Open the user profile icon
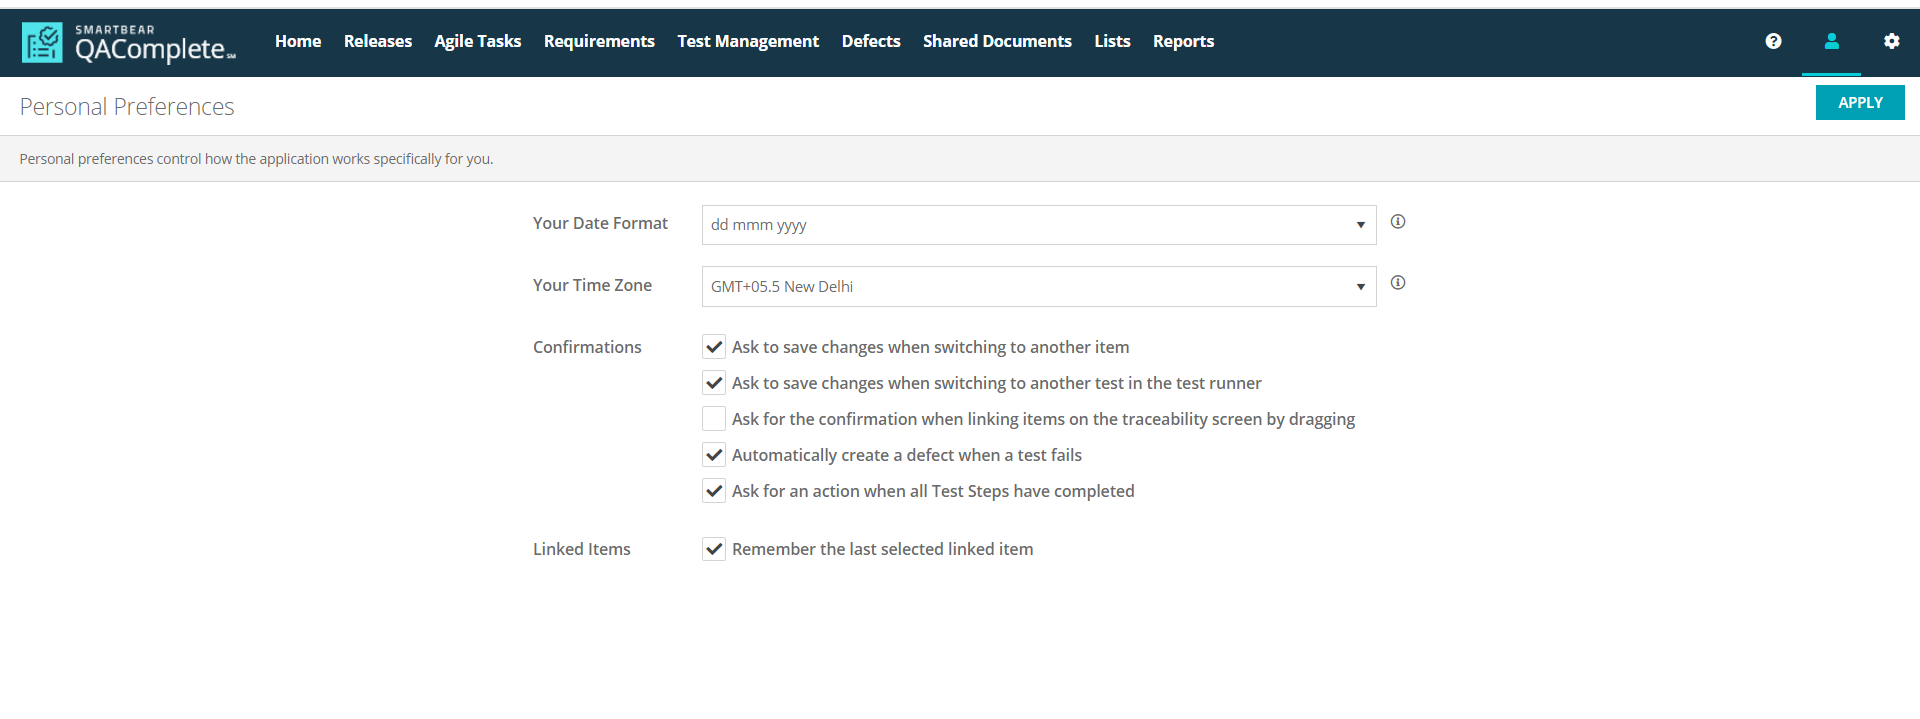The image size is (1920, 719). click(x=1831, y=41)
